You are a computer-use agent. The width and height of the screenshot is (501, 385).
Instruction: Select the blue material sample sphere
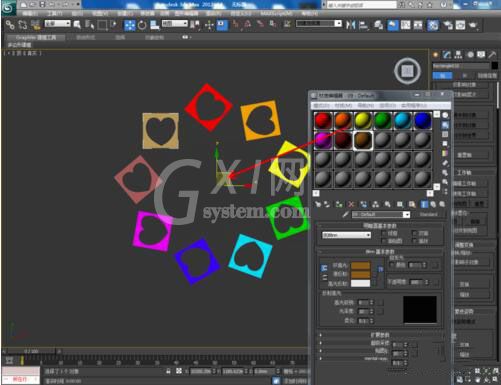[x=422, y=120]
